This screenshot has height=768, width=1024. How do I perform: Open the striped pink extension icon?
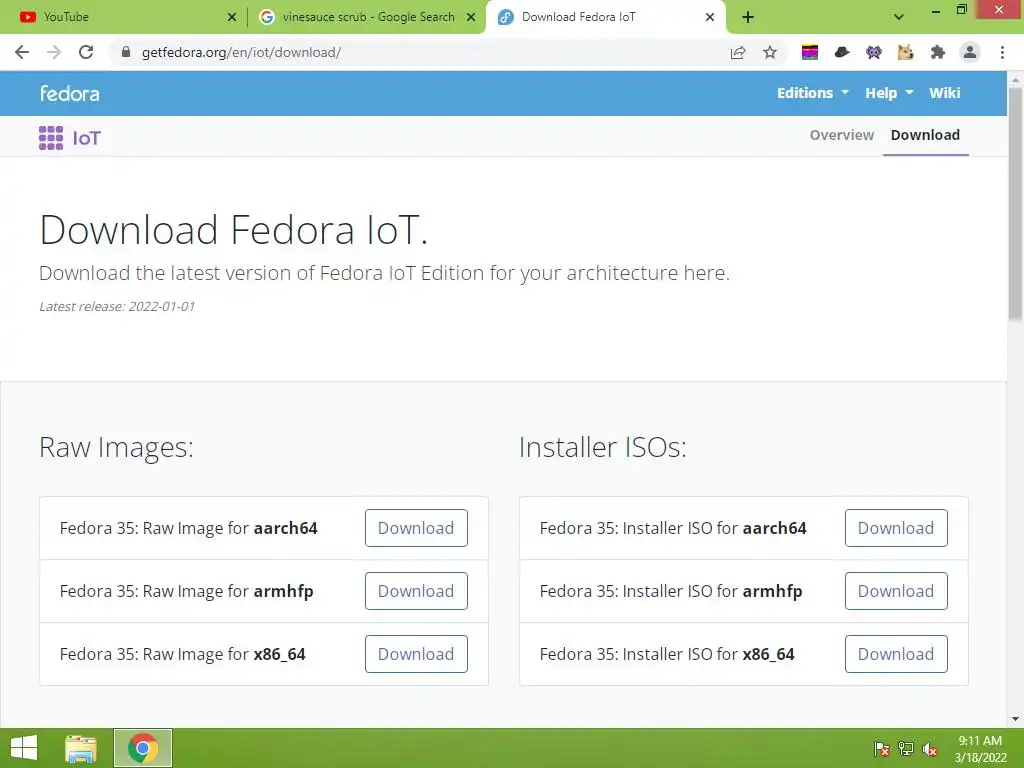(810, 52)
